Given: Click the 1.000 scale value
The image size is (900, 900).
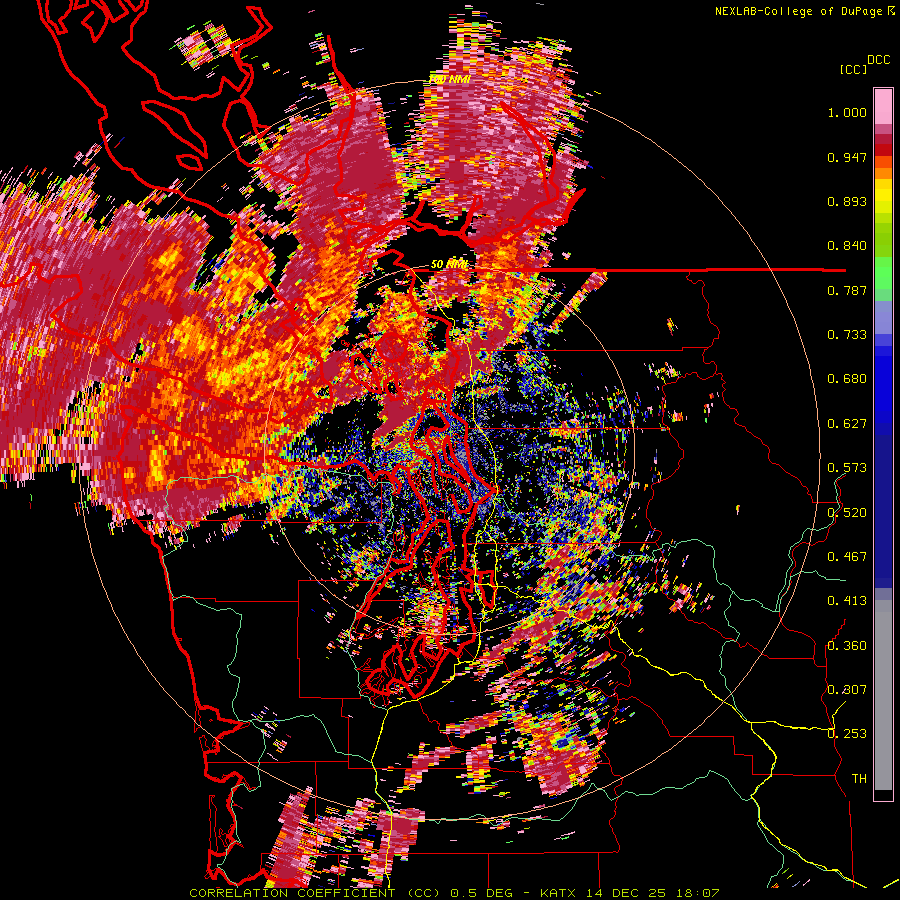Looking at the screenshot, I should coord(847,112).
